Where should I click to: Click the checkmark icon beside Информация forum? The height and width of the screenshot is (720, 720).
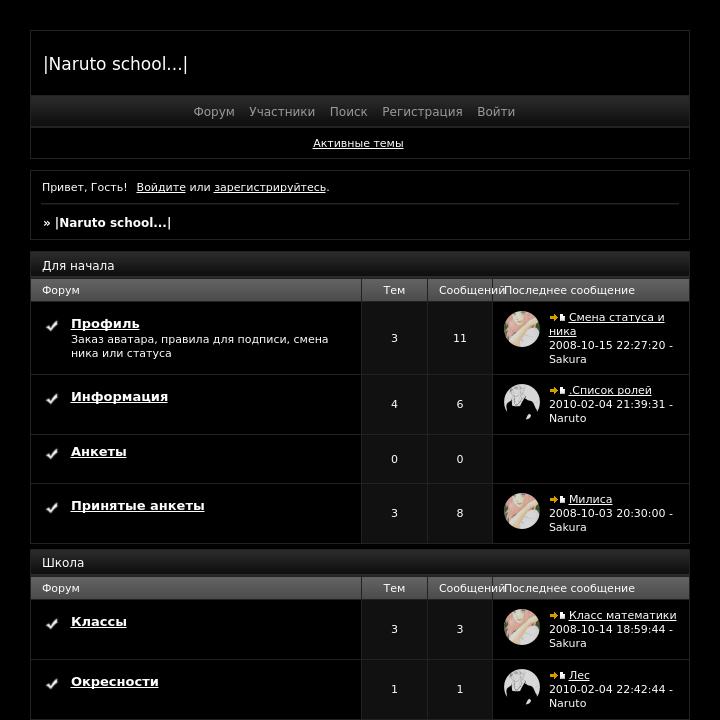click(x=52, y=399)
